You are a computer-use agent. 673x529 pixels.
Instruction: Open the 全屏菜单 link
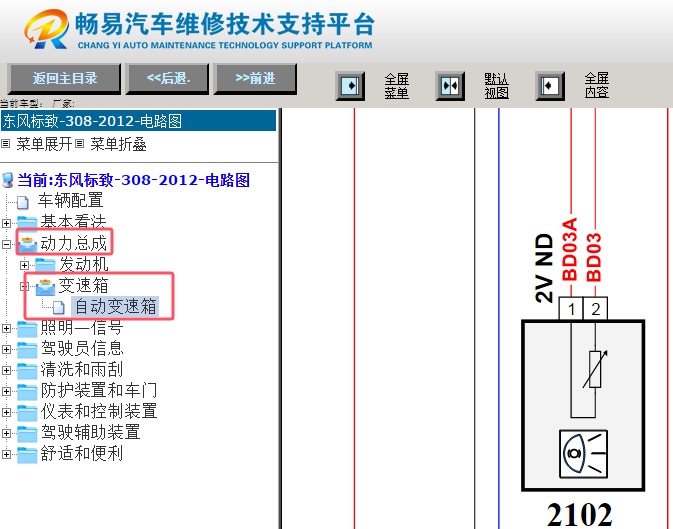point(396,86)
